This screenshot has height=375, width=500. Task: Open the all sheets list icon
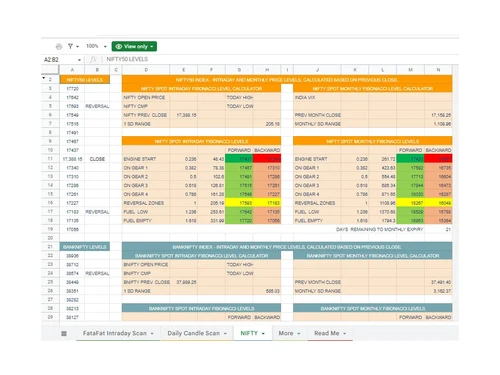click(64, 333)
